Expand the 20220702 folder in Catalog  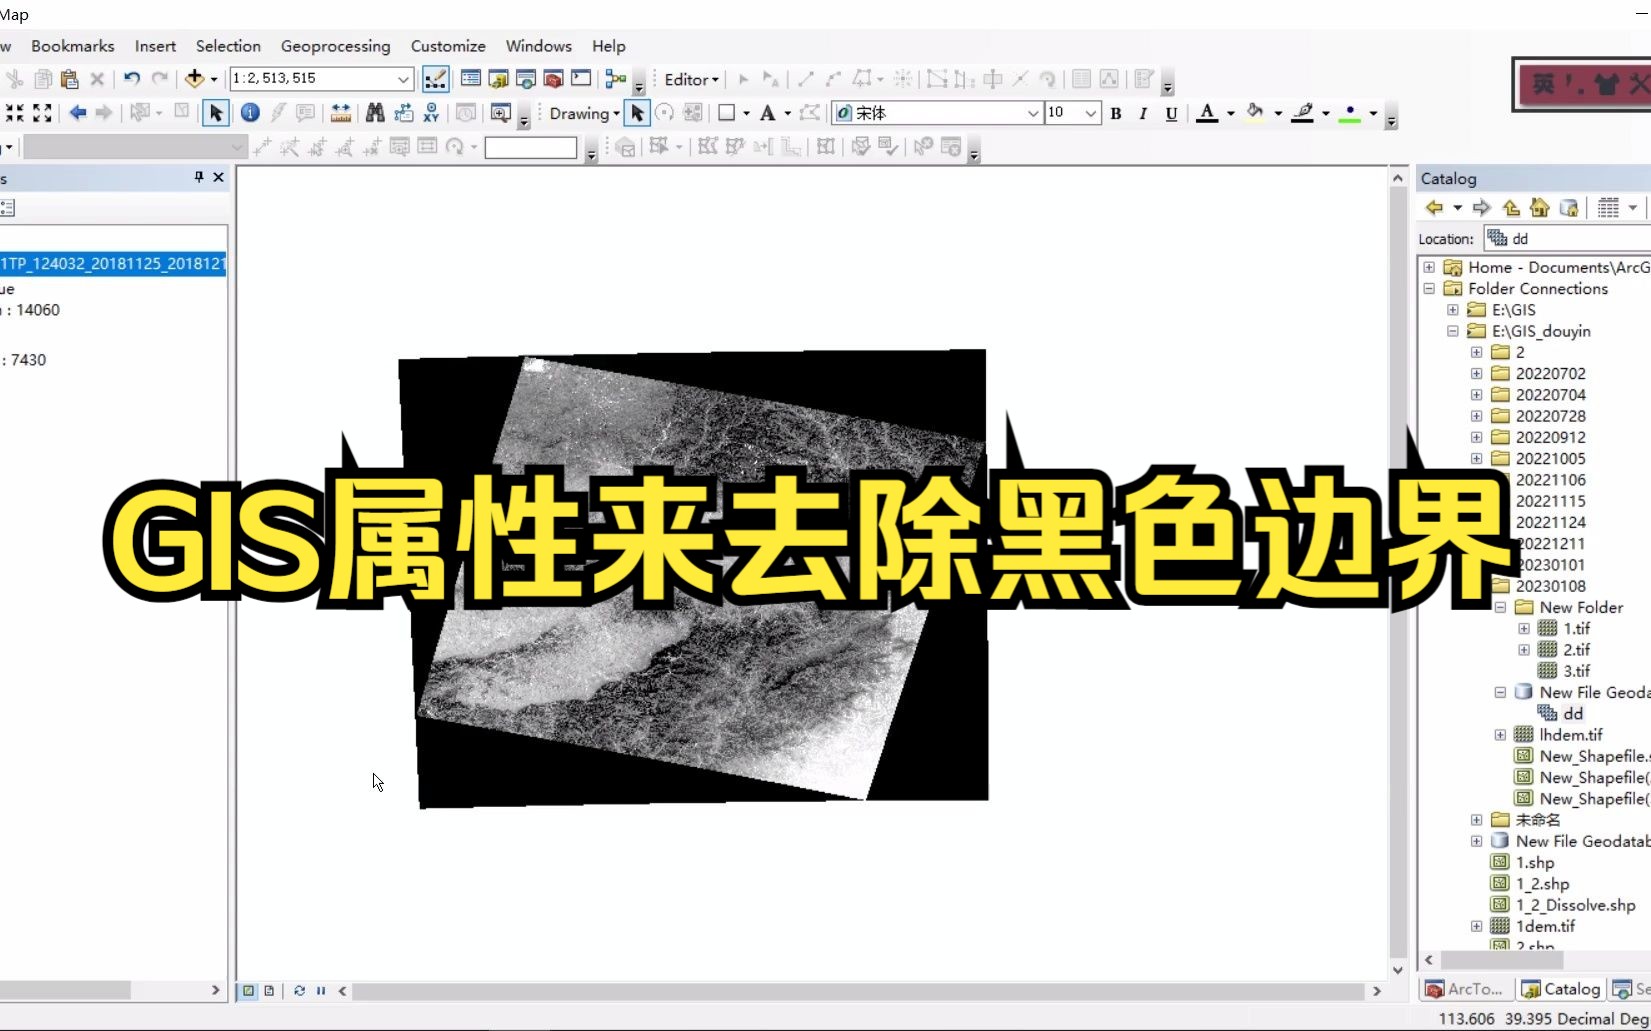(1476, 373)
